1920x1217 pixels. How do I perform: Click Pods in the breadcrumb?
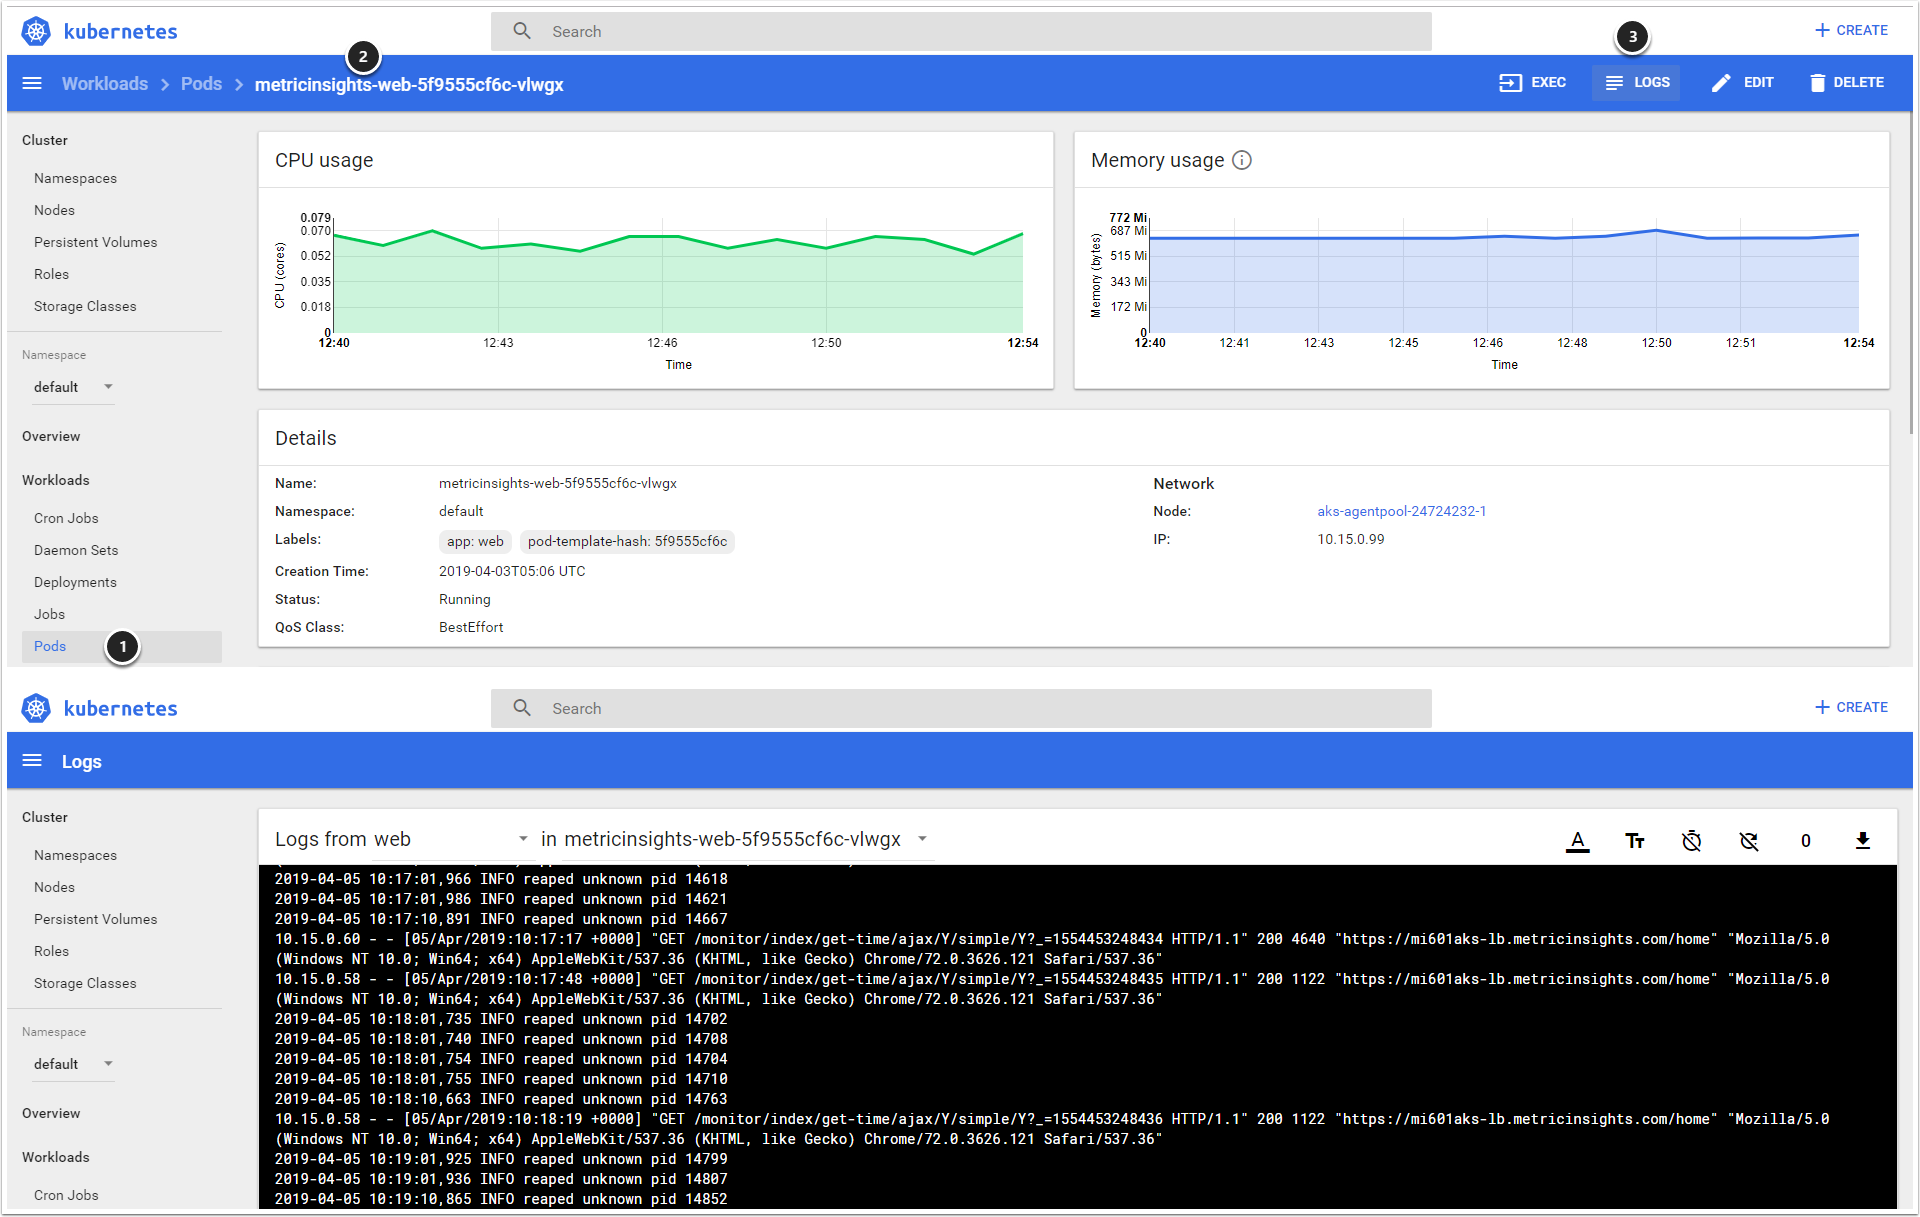[x=201, y=84]
